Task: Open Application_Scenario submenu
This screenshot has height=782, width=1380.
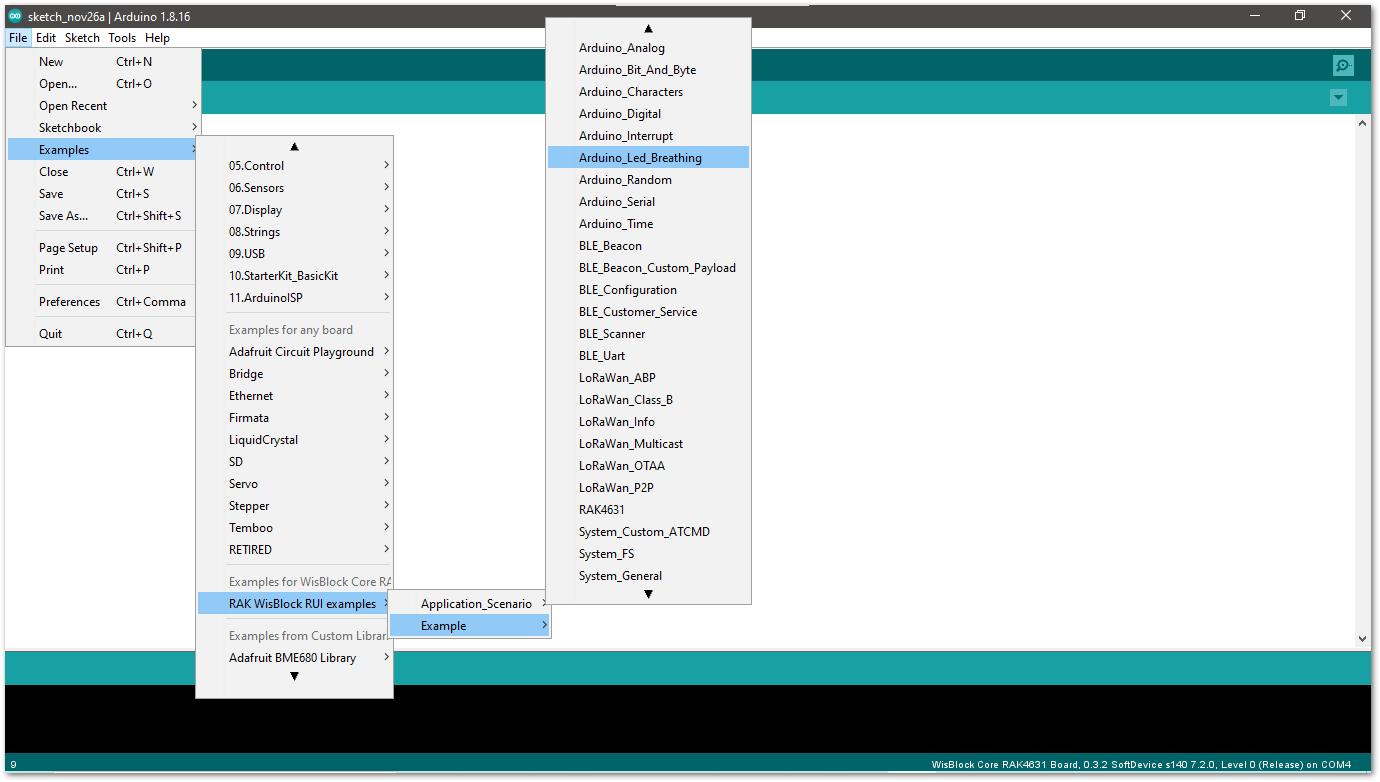Action: (x=469, y=604)
